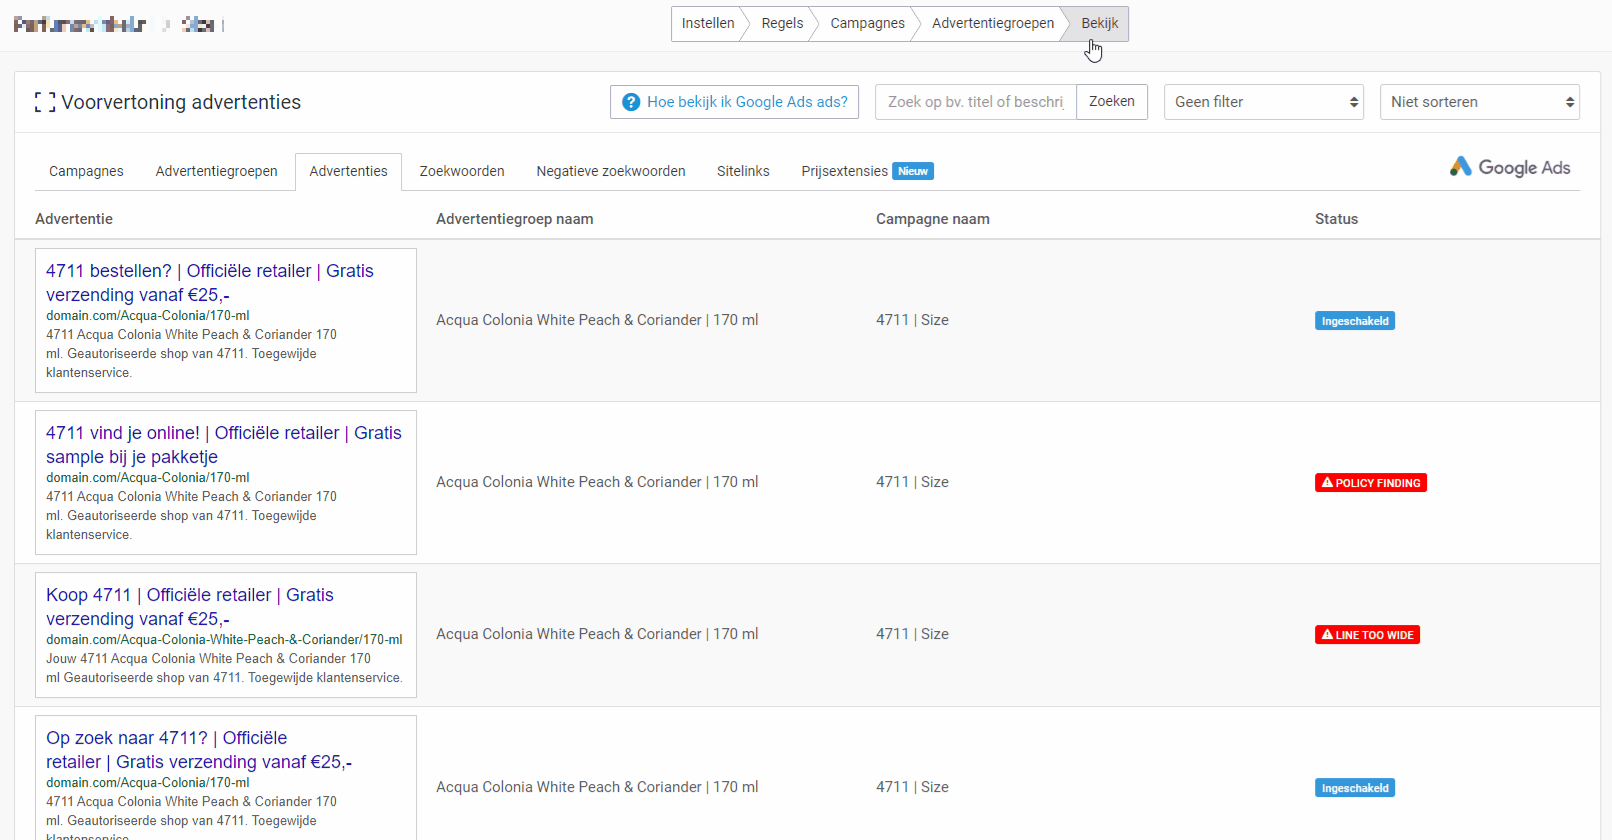Click the Campagne naam column header
Viewport: 1612px width, 840px height.
(x=933, y=219)
